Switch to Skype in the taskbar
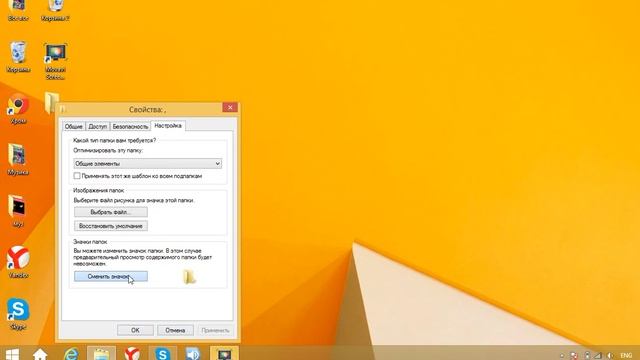The width and height of the screenshot is (640, 360). pos(162,353)
